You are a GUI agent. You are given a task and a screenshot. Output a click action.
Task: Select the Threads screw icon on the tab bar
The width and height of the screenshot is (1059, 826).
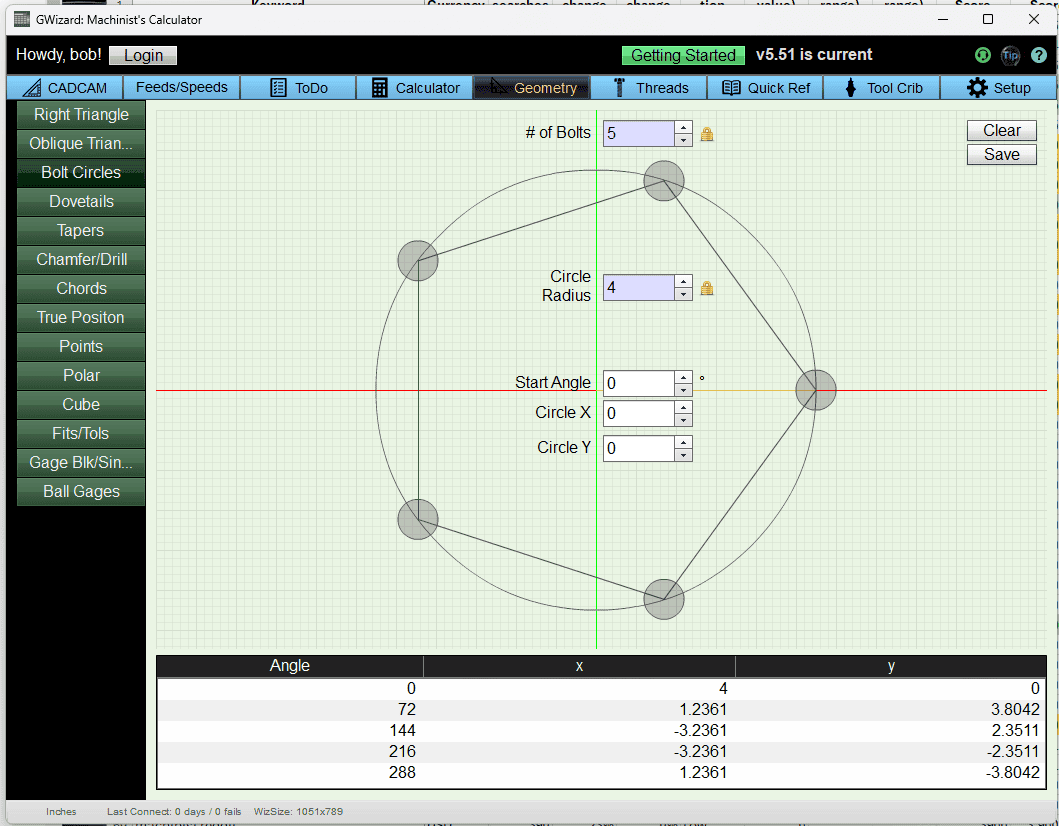[x=621, y=87]
